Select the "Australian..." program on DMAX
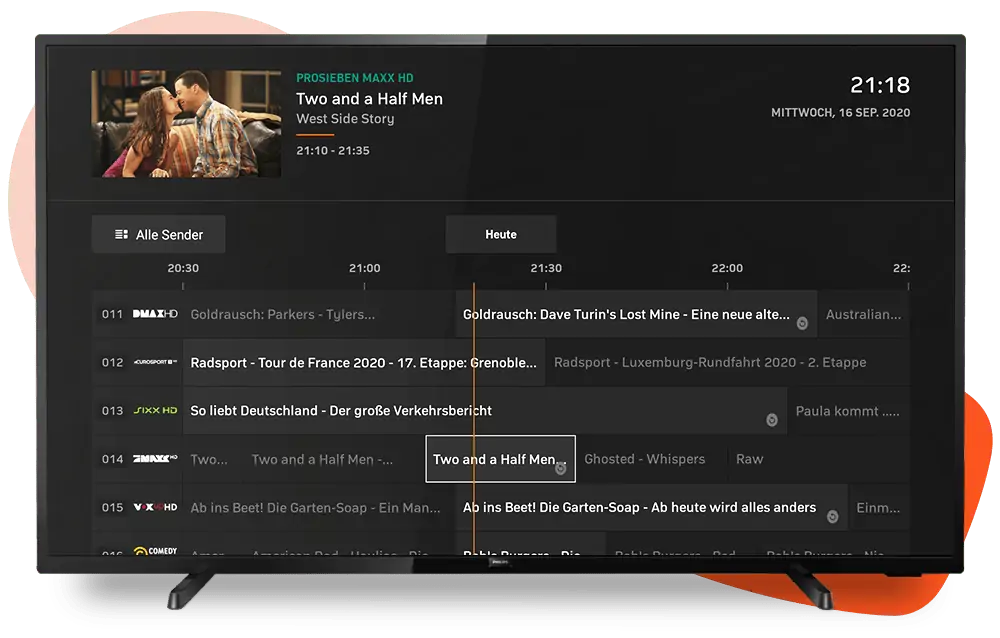This screenshot has height=638, width=1000. coord(864,314)
